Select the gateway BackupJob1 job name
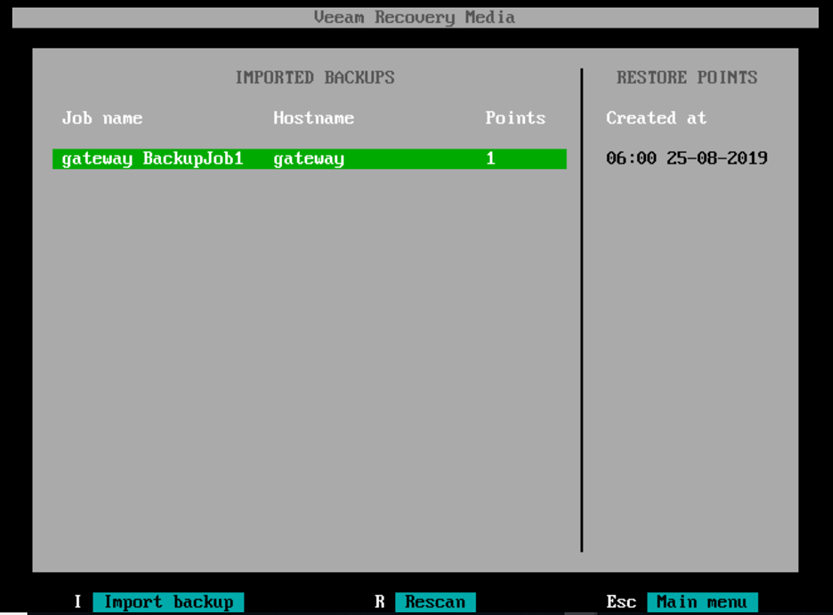 152,159
